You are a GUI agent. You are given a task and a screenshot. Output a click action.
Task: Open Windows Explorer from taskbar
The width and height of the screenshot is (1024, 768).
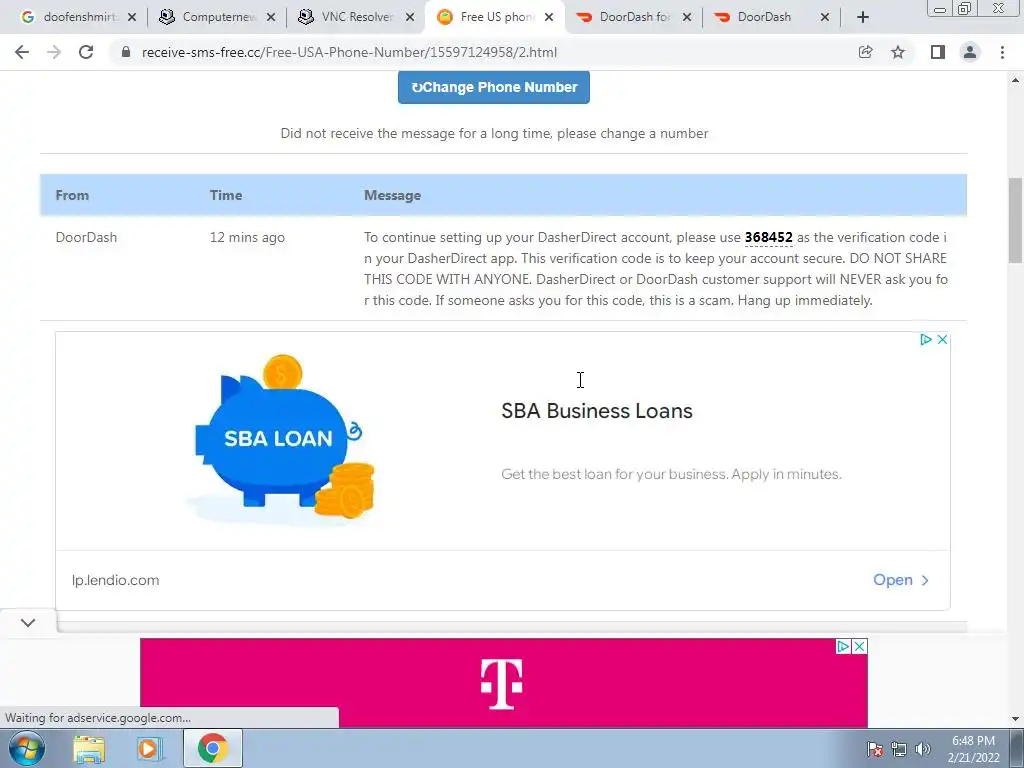coord(89,749)
